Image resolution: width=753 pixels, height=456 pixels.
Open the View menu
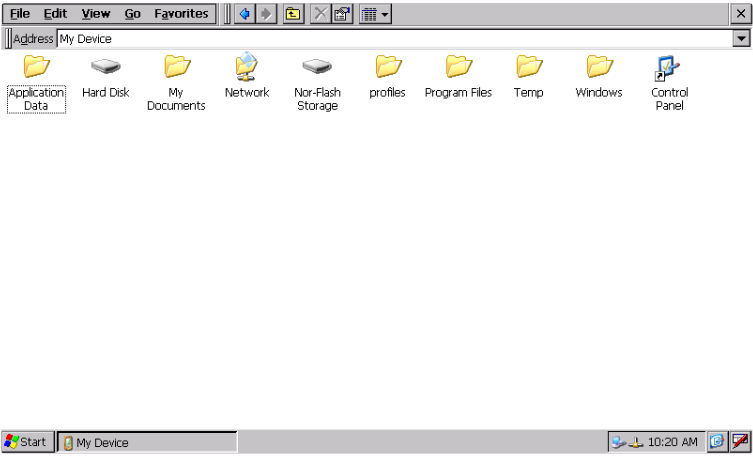[96, 14]
